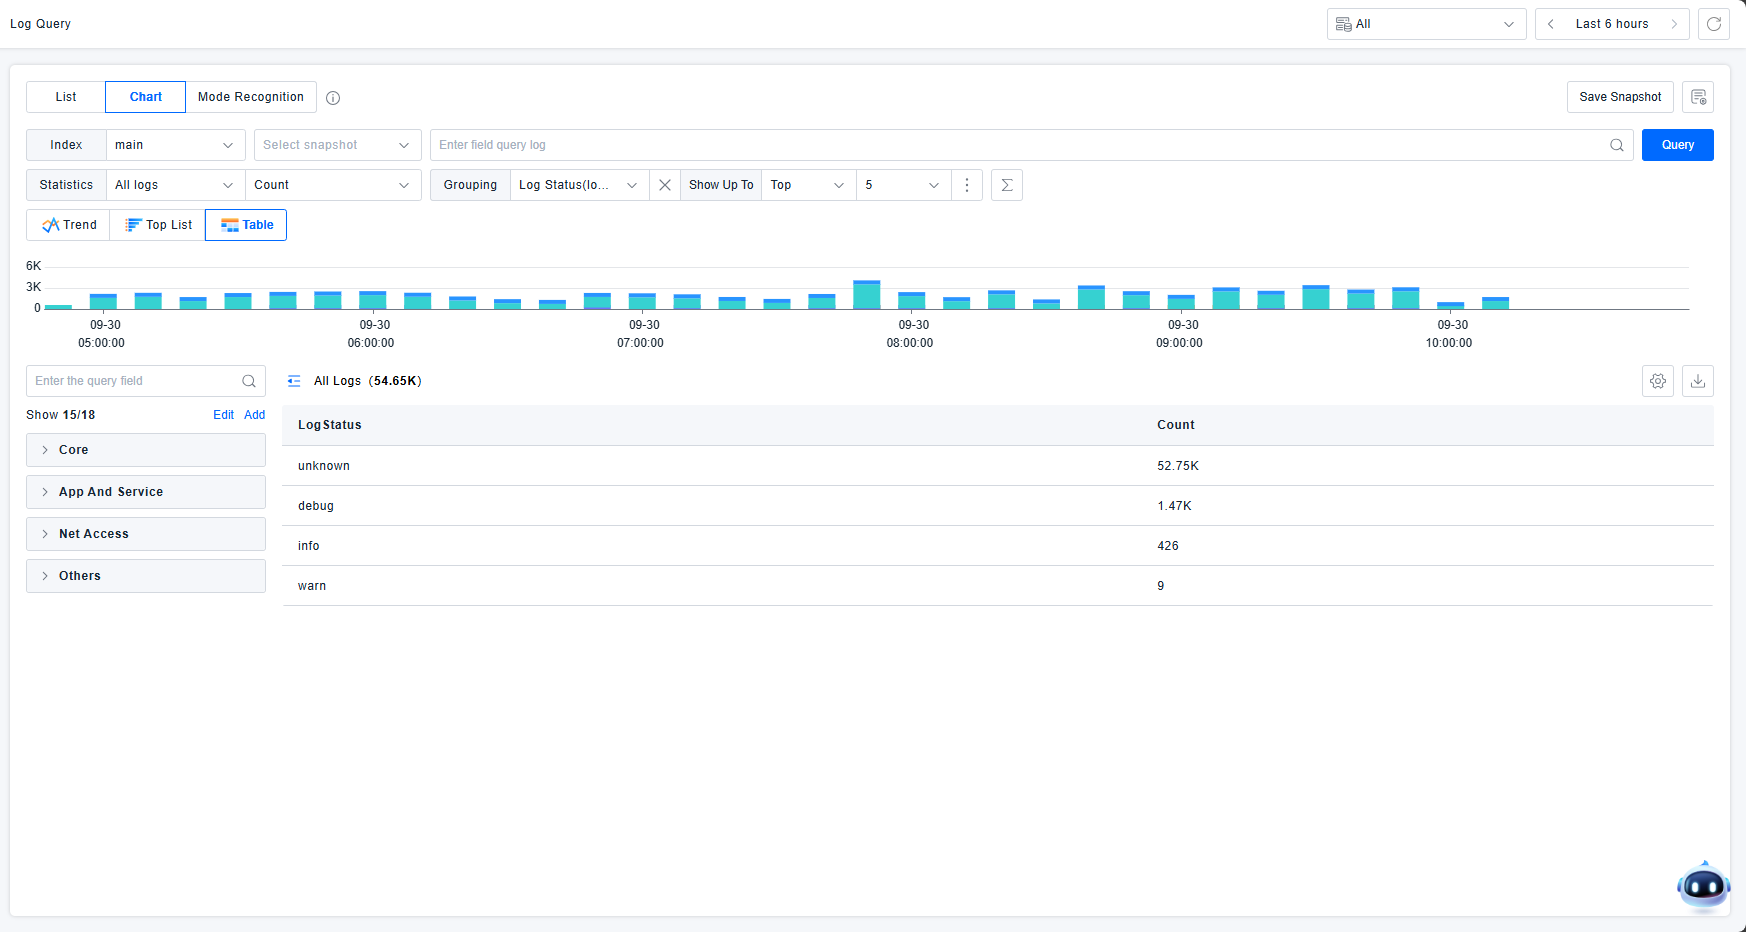Open the Select snapshot dropdown
The image size is (1746, 932).
click(337, 145)
